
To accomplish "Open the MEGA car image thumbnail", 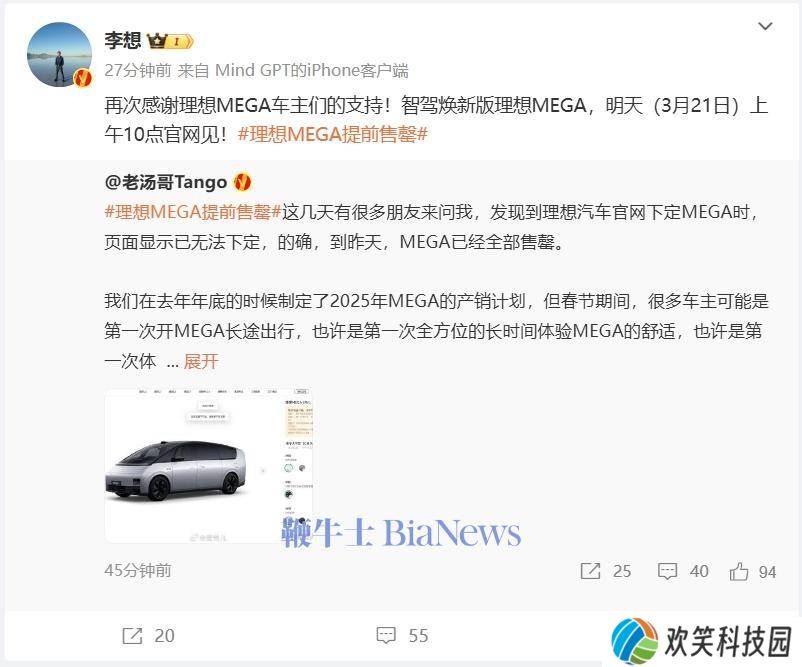I will coord(209,465).
